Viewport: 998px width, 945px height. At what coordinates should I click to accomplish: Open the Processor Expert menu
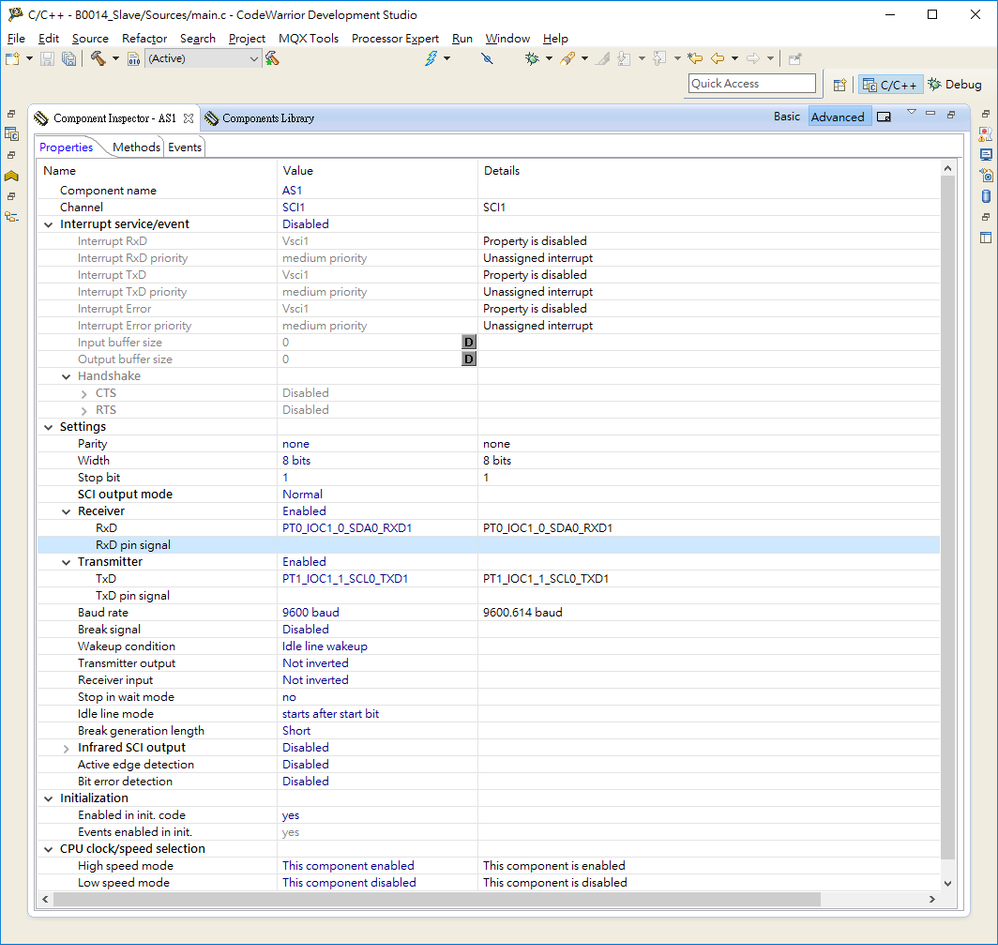pos(395,38)
